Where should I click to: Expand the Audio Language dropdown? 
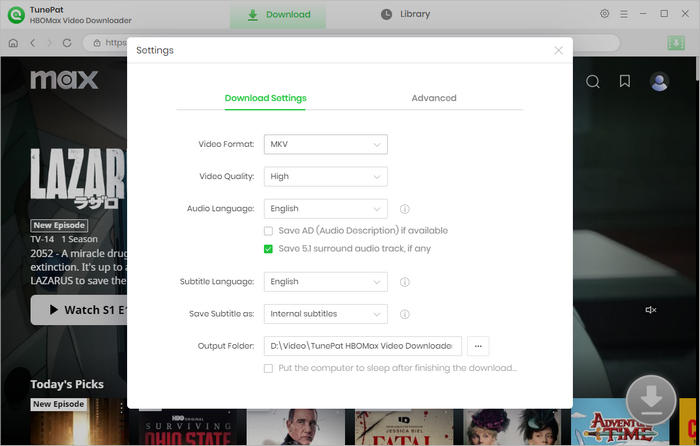pos(325,208)
